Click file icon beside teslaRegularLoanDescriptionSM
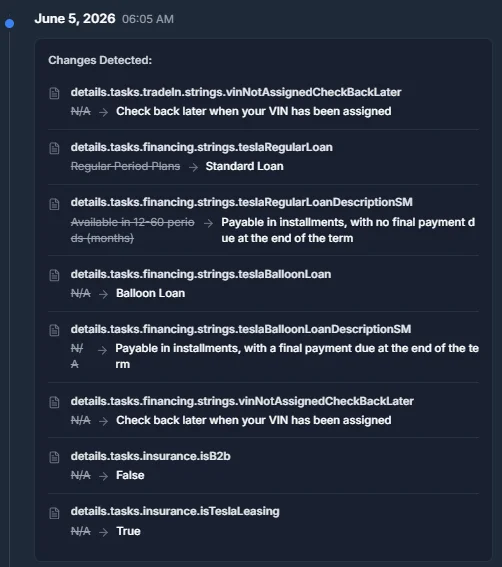502x567 pixels. tap(54, 204)
